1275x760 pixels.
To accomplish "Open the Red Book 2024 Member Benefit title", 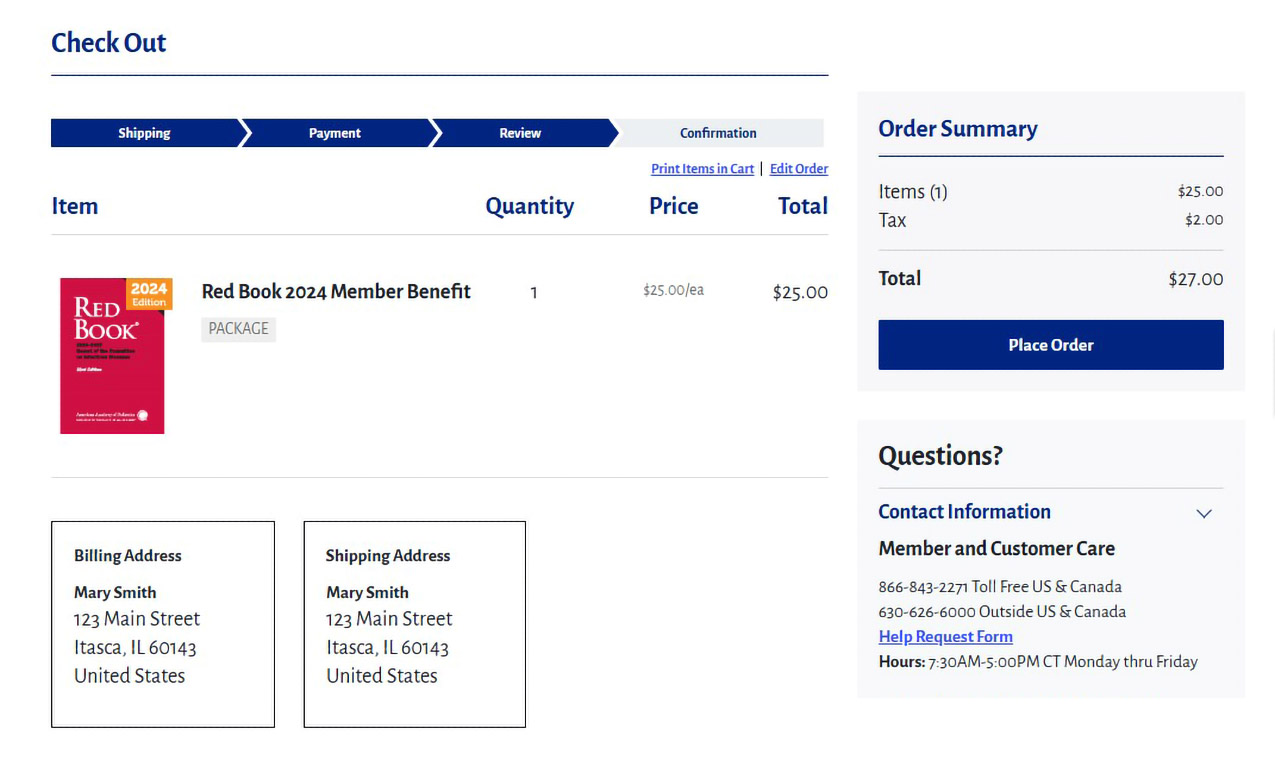I will (x=336, y=292).
